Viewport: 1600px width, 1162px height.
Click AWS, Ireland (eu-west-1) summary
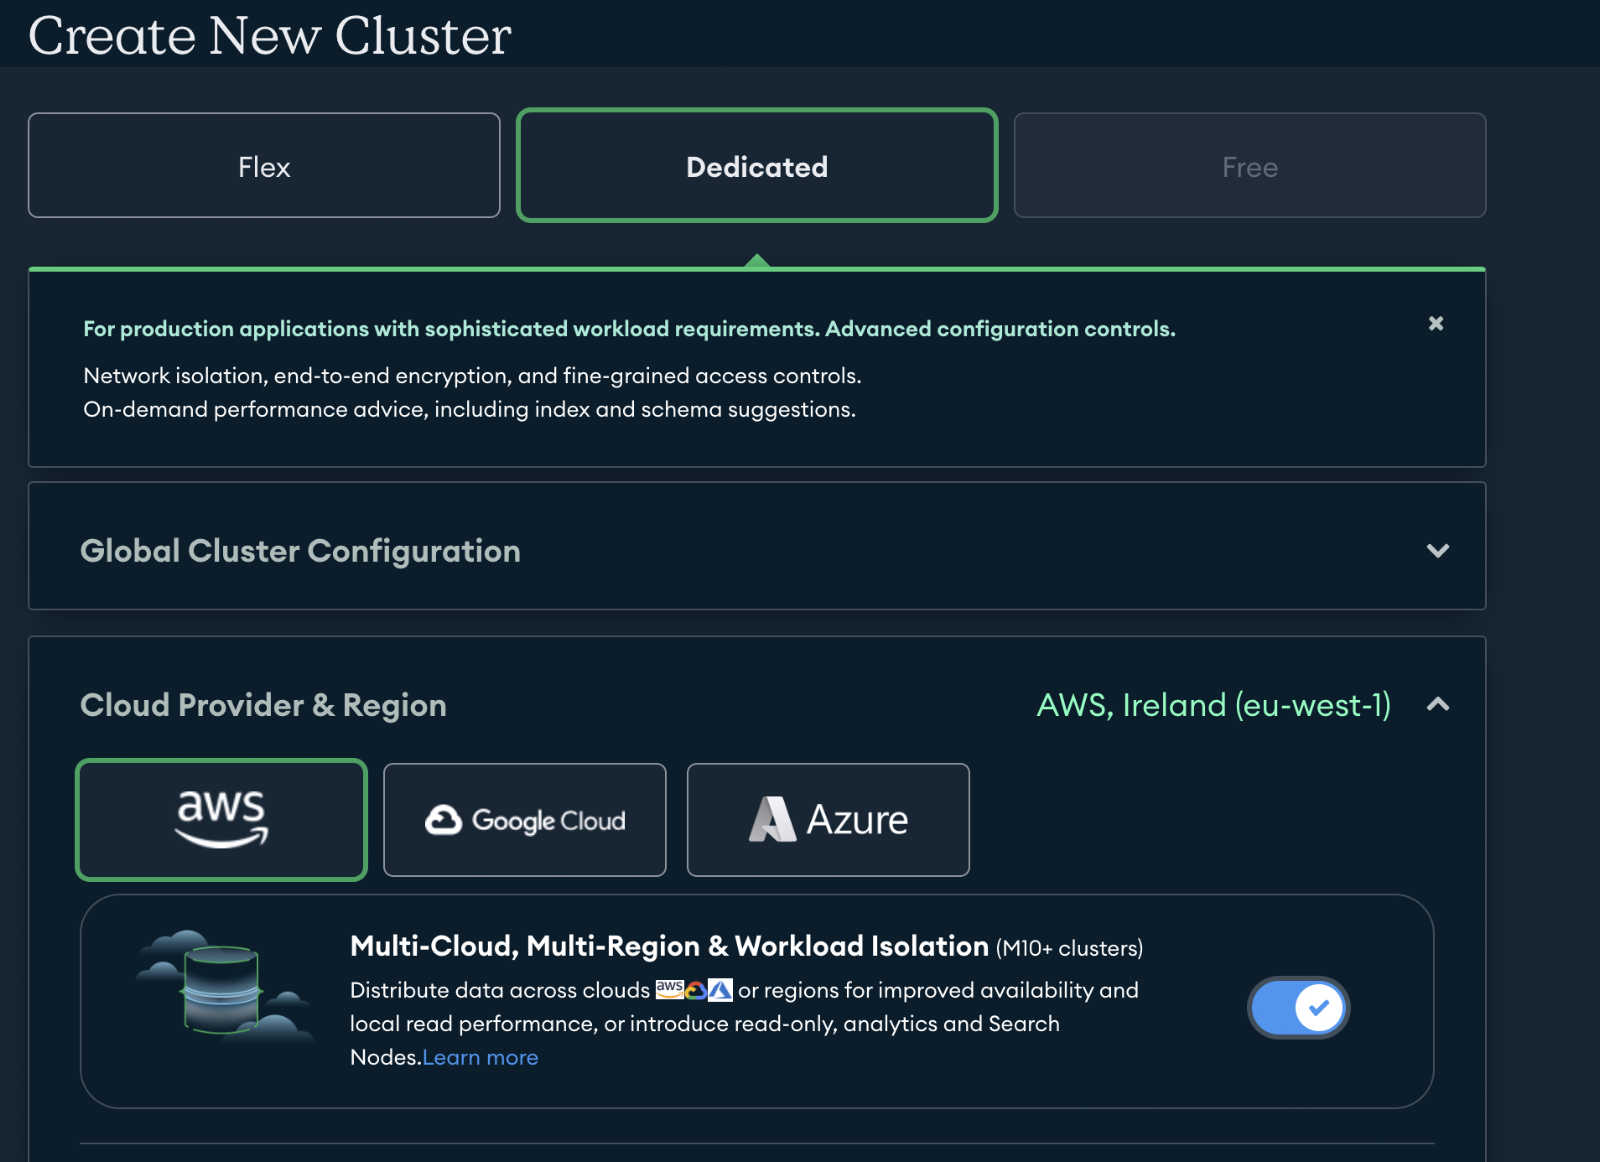tap(1213, 705)
